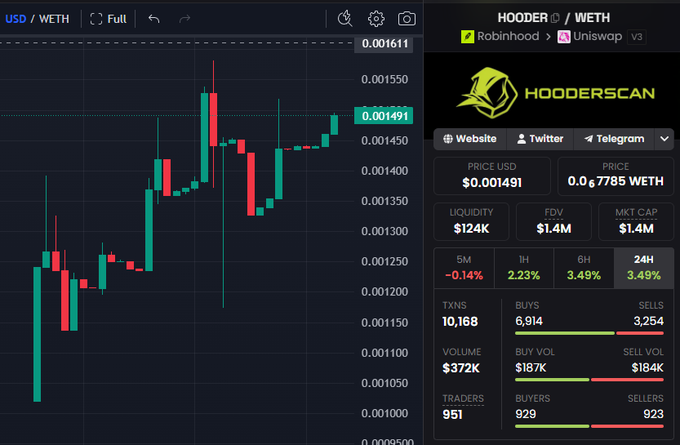Open the quick search lightning icon

[345, 19]
